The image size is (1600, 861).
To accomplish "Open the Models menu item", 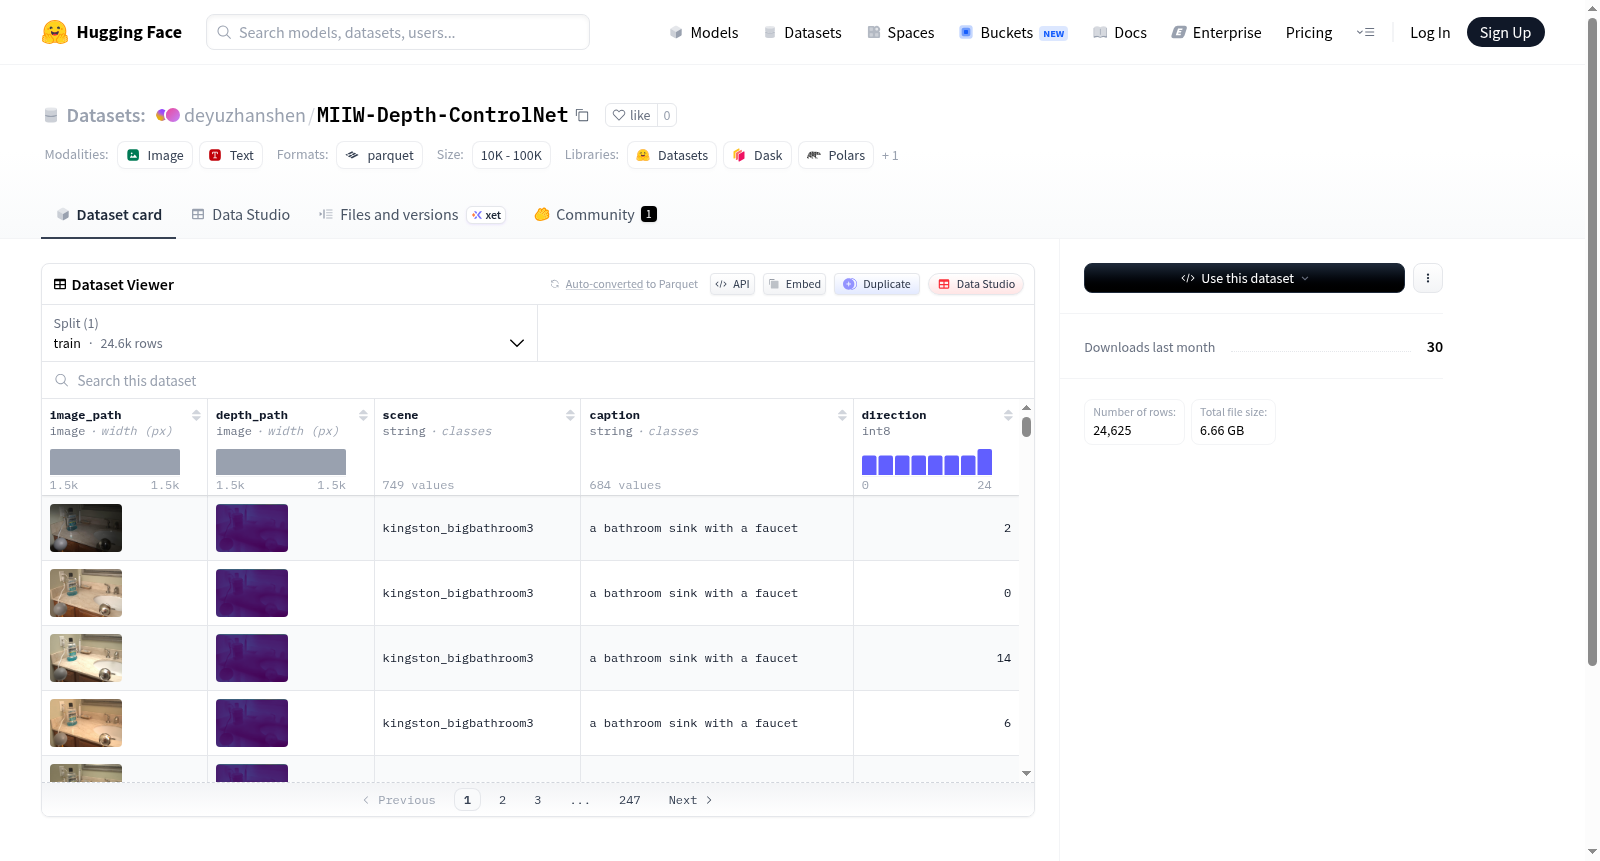I will pyautogui.click(x=704, y=32).
